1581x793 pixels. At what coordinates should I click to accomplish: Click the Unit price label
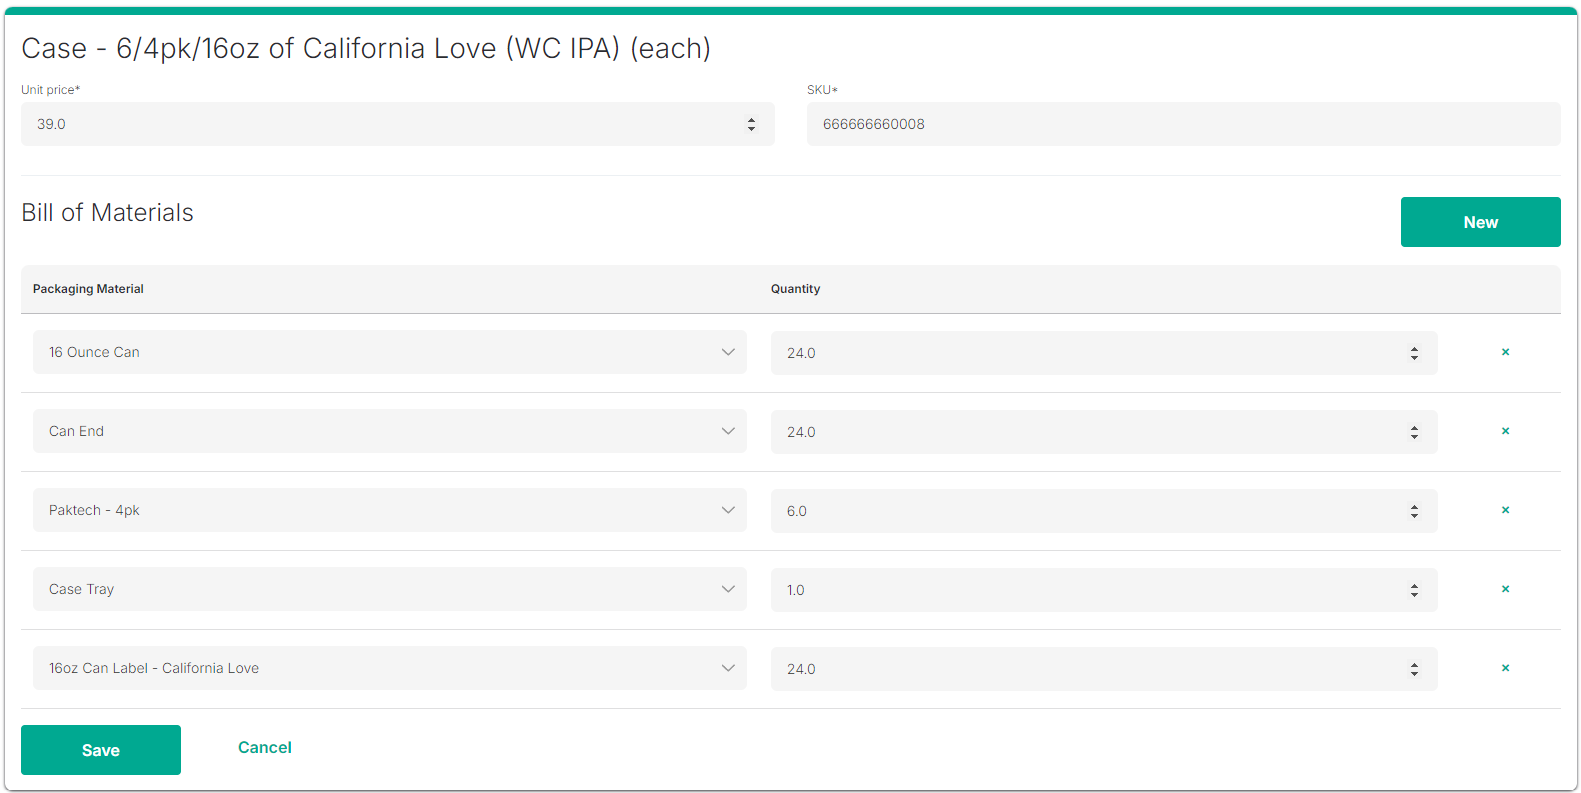tap(50, 90)
